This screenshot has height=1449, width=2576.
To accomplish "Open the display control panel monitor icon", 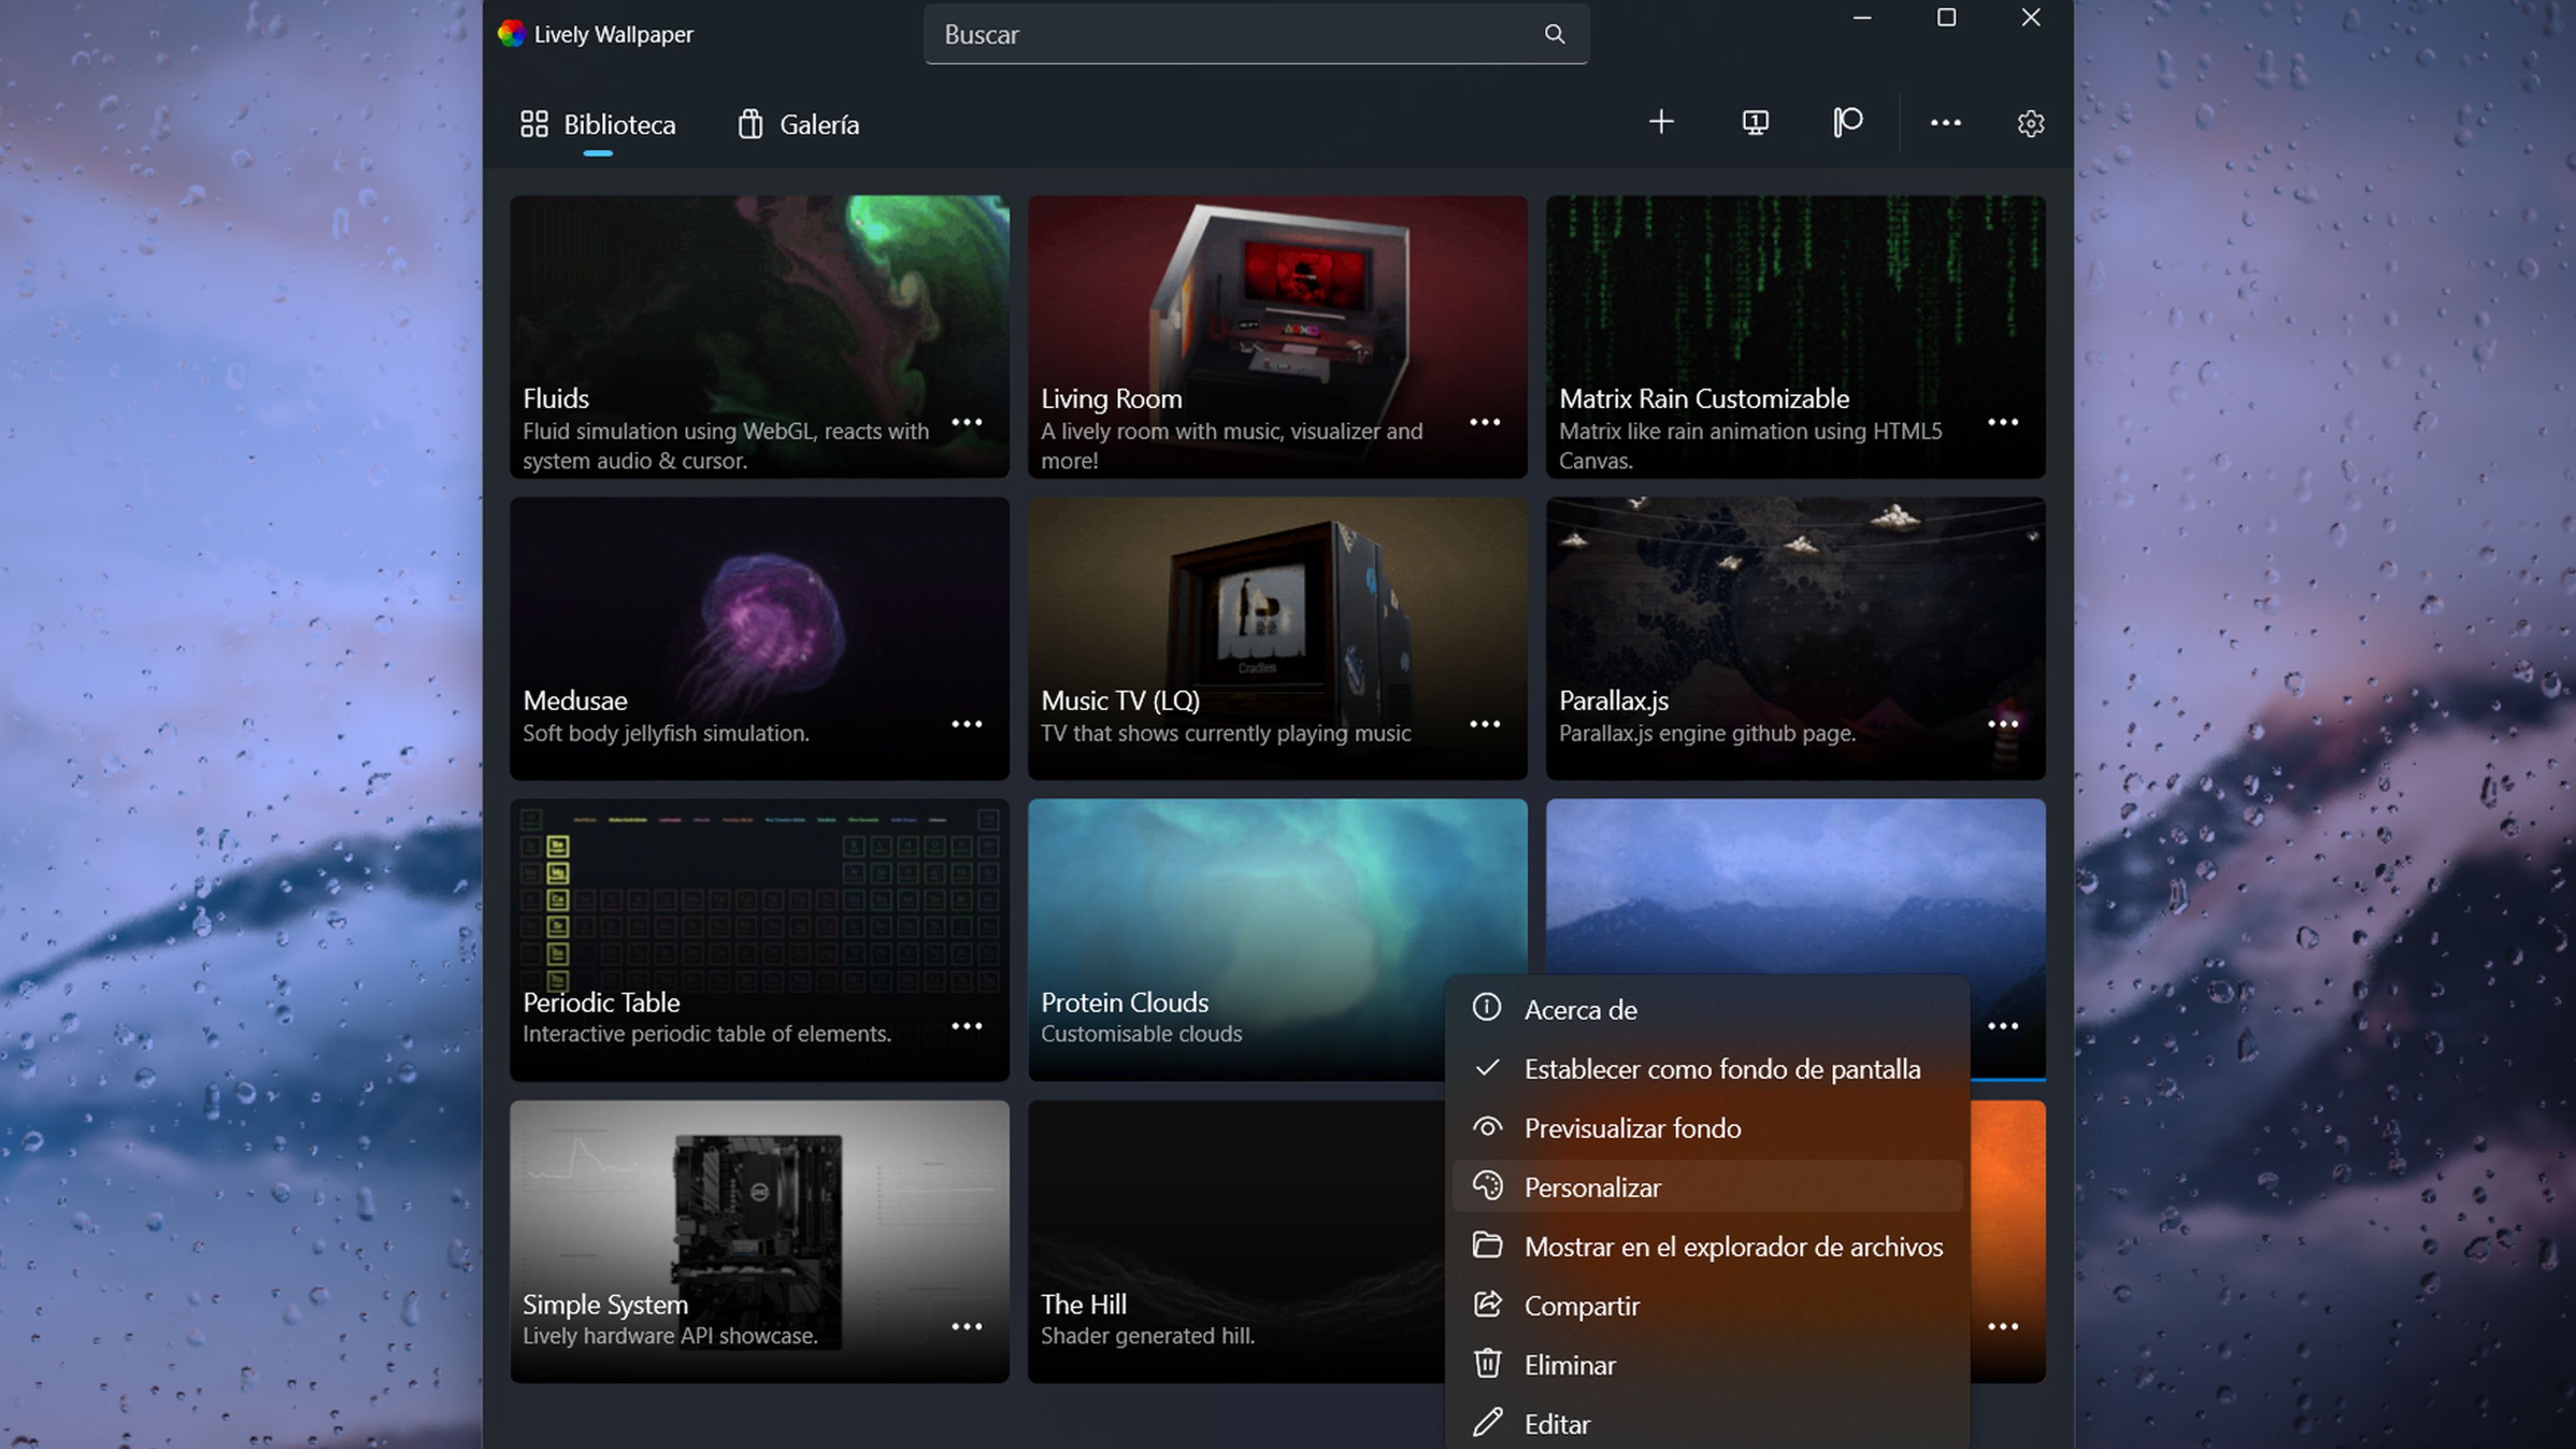I will pyautogui.click(x=1755, y=123).
